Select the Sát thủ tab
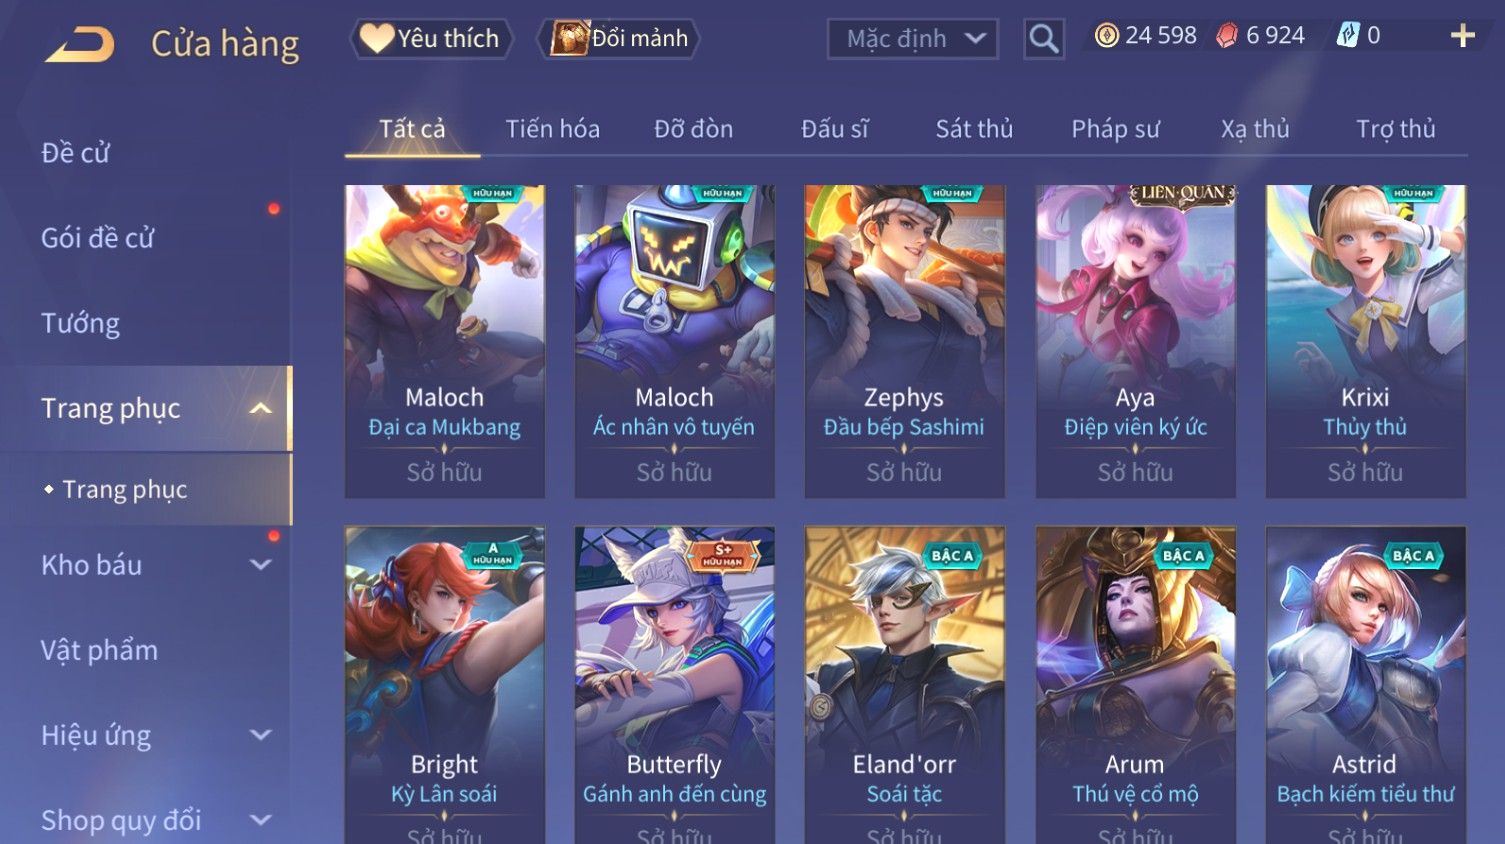 coord(974,129)
